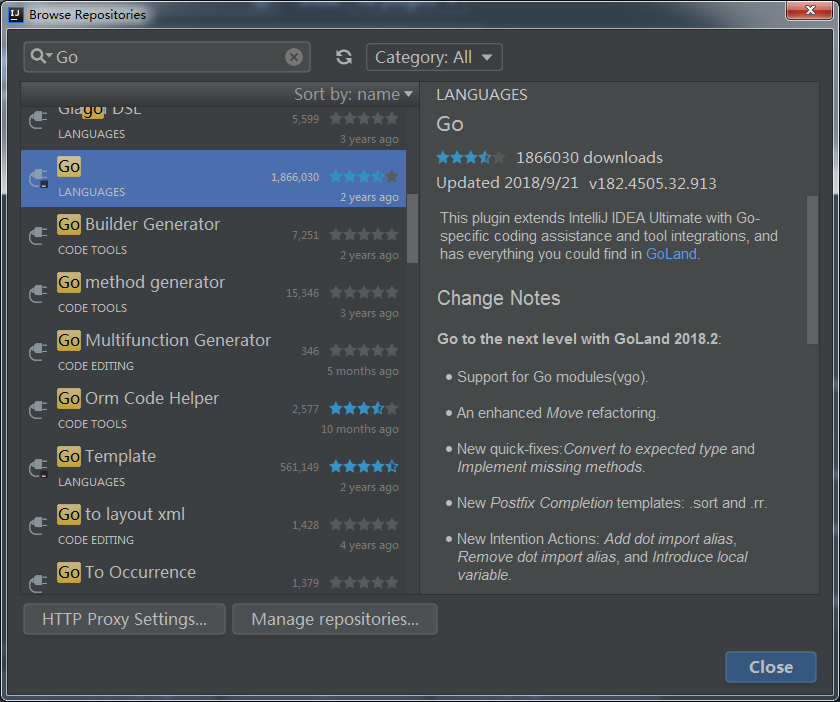Click star rating of selected Go row
840x702 pixels.
(364, 176)
